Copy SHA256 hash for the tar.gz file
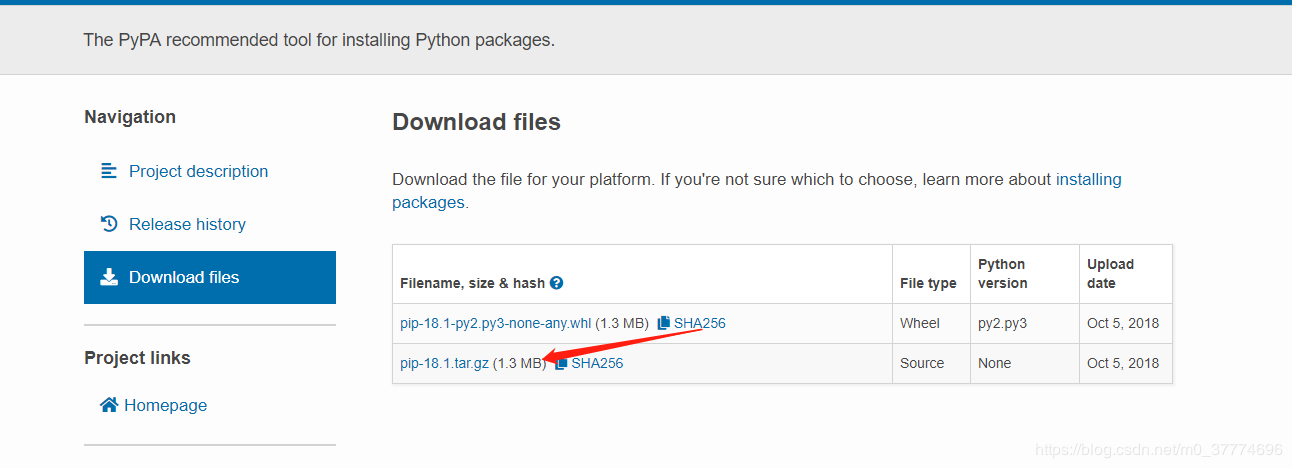This screenshot has height=468, width=1292. [597, 363]
